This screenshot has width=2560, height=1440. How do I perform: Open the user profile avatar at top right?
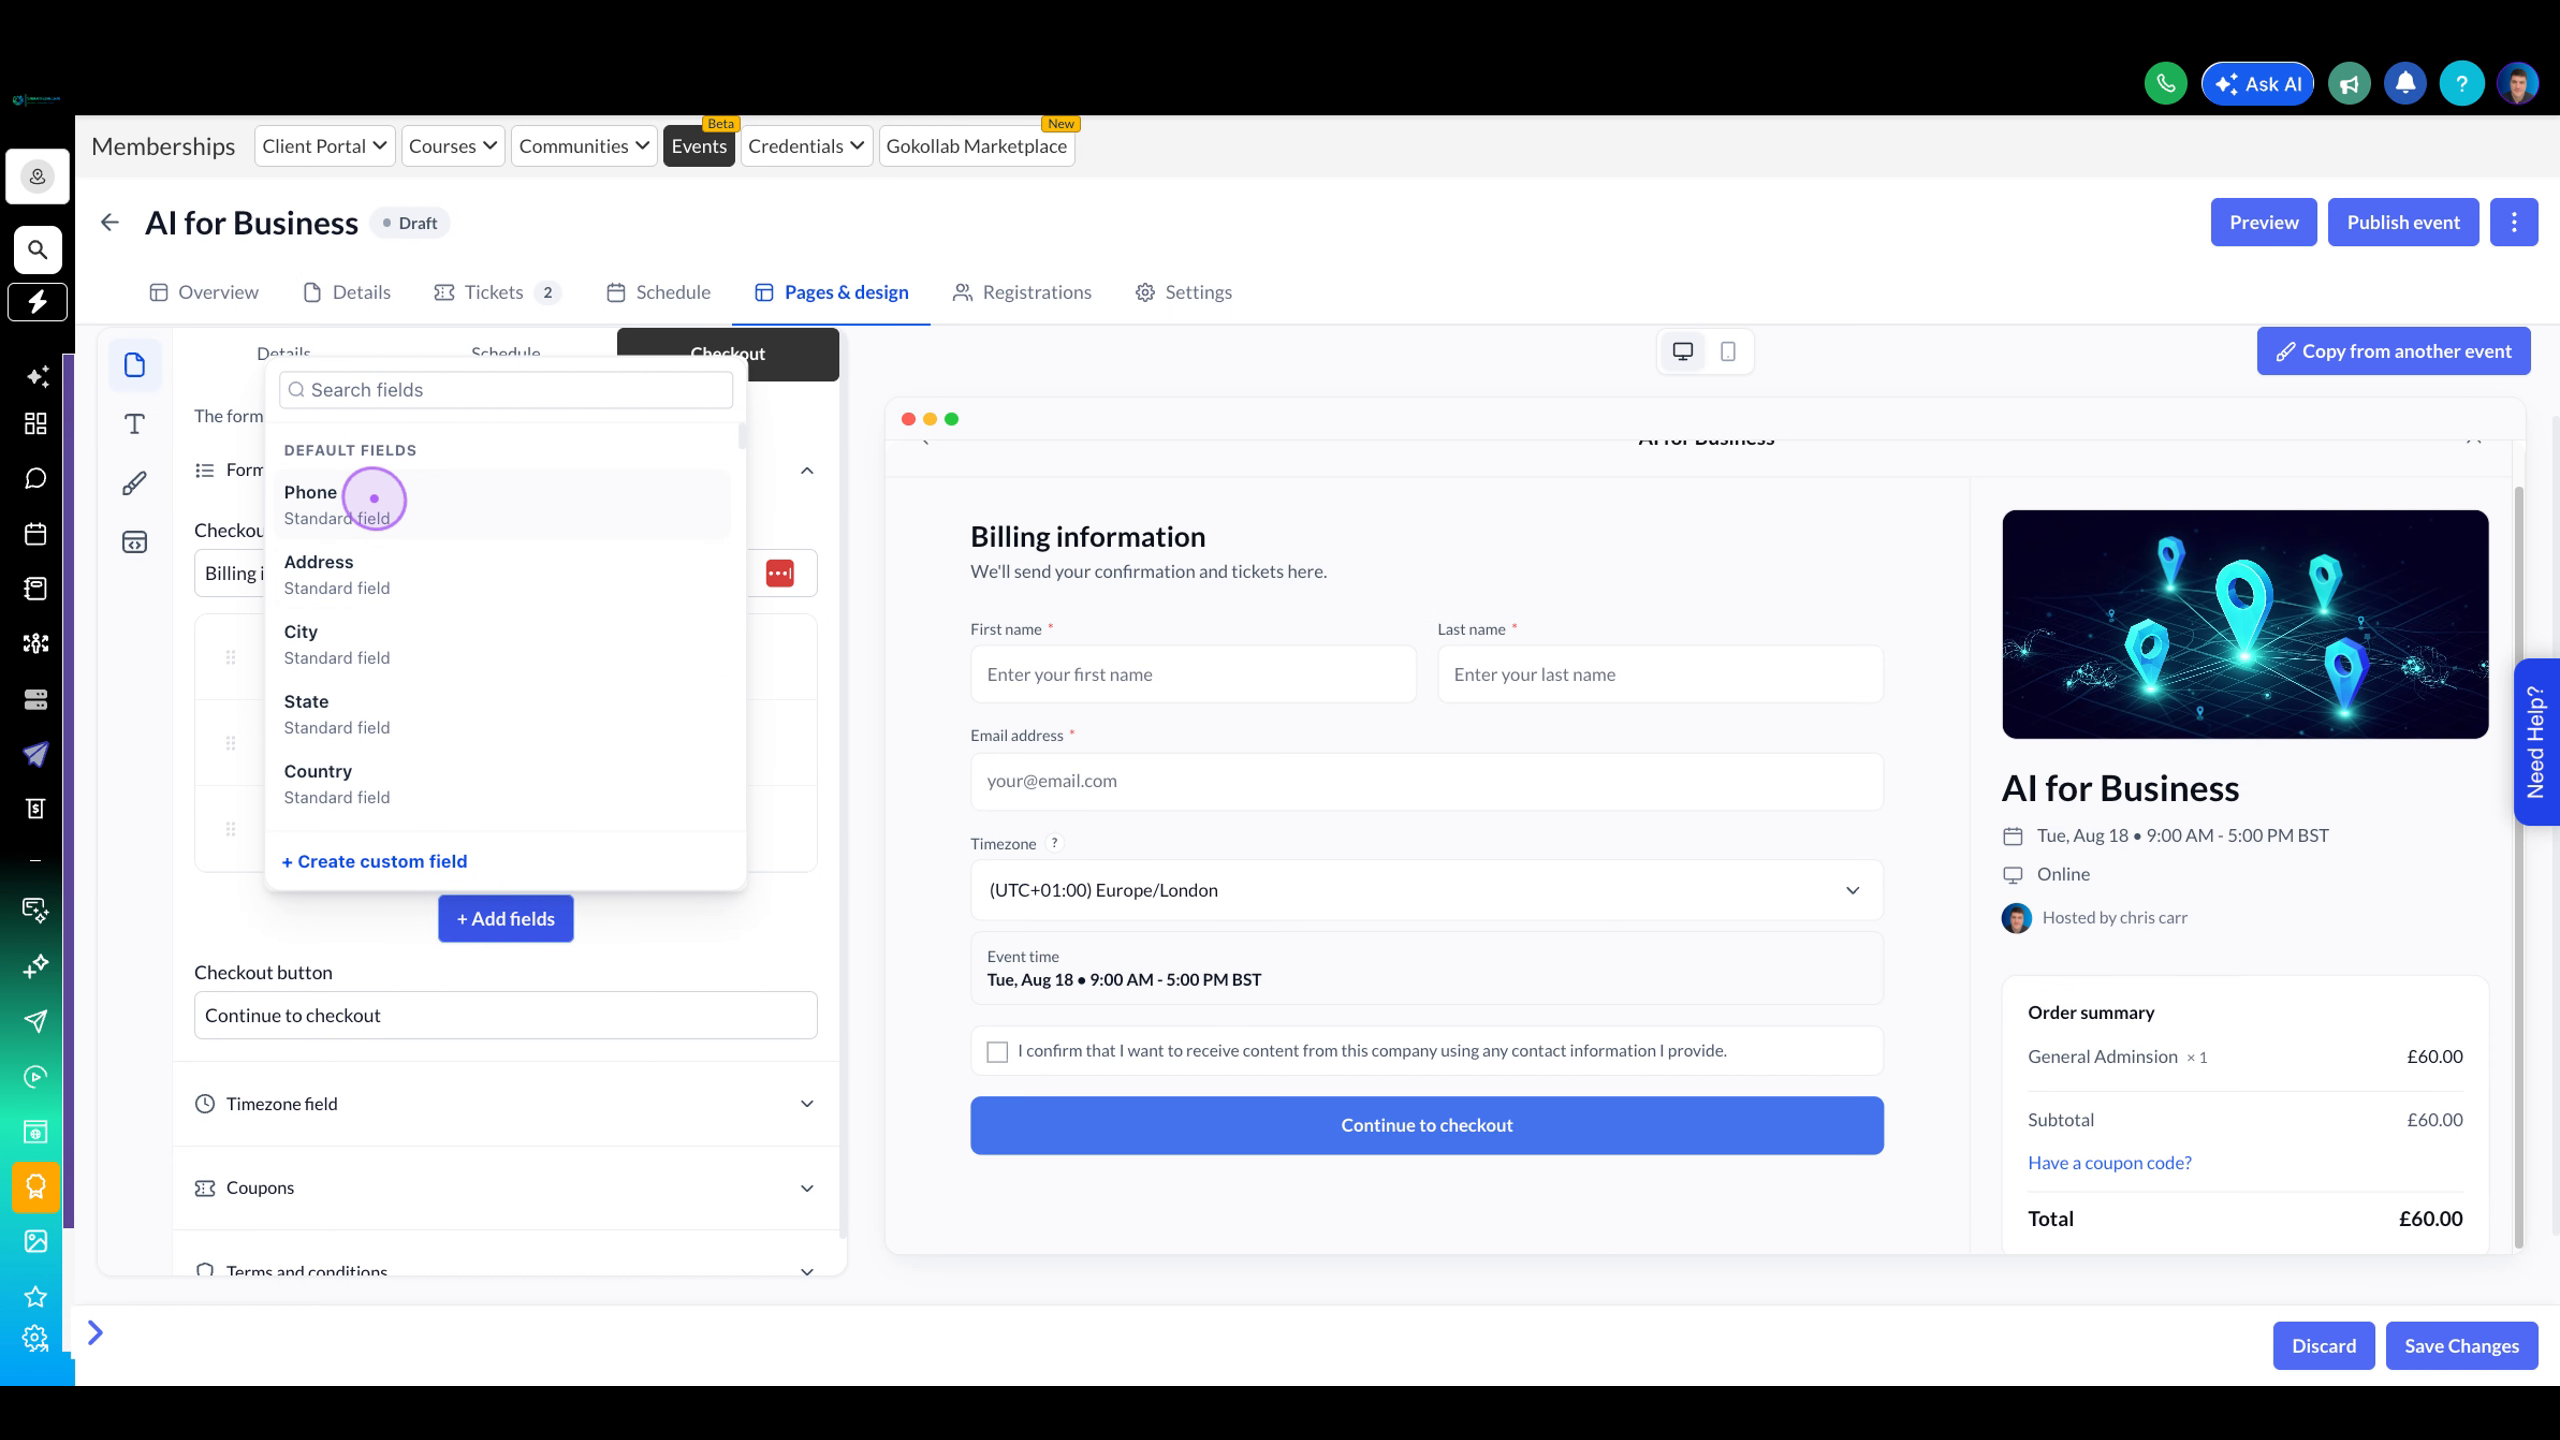[2517, 84]
